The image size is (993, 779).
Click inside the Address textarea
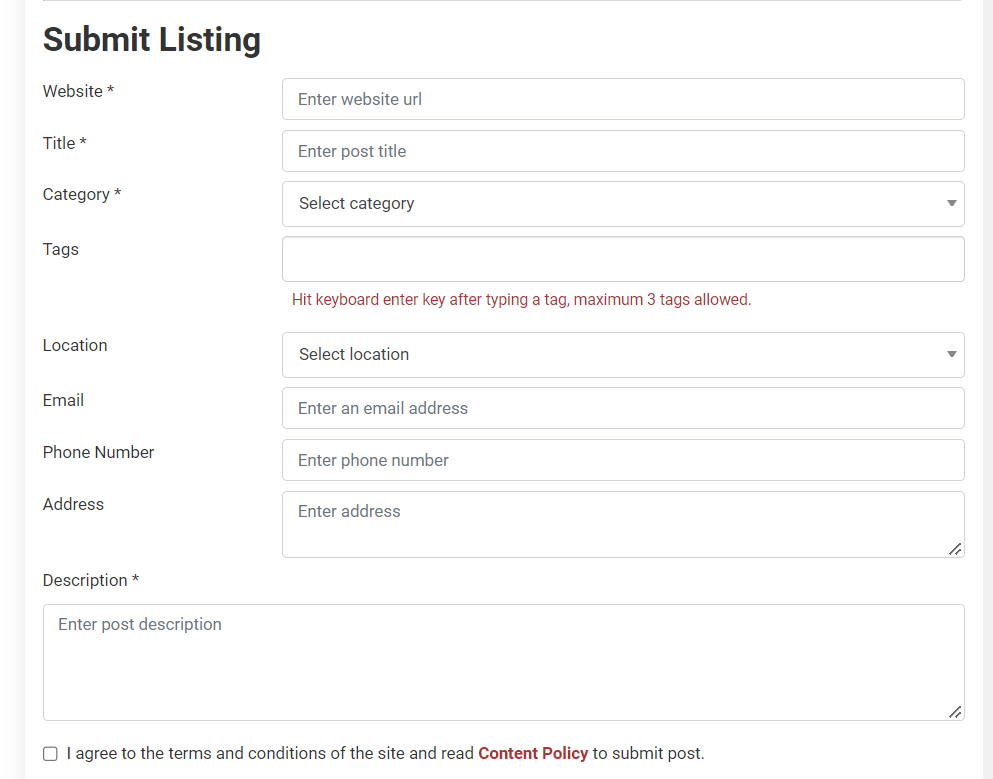[x=623, y=524]
